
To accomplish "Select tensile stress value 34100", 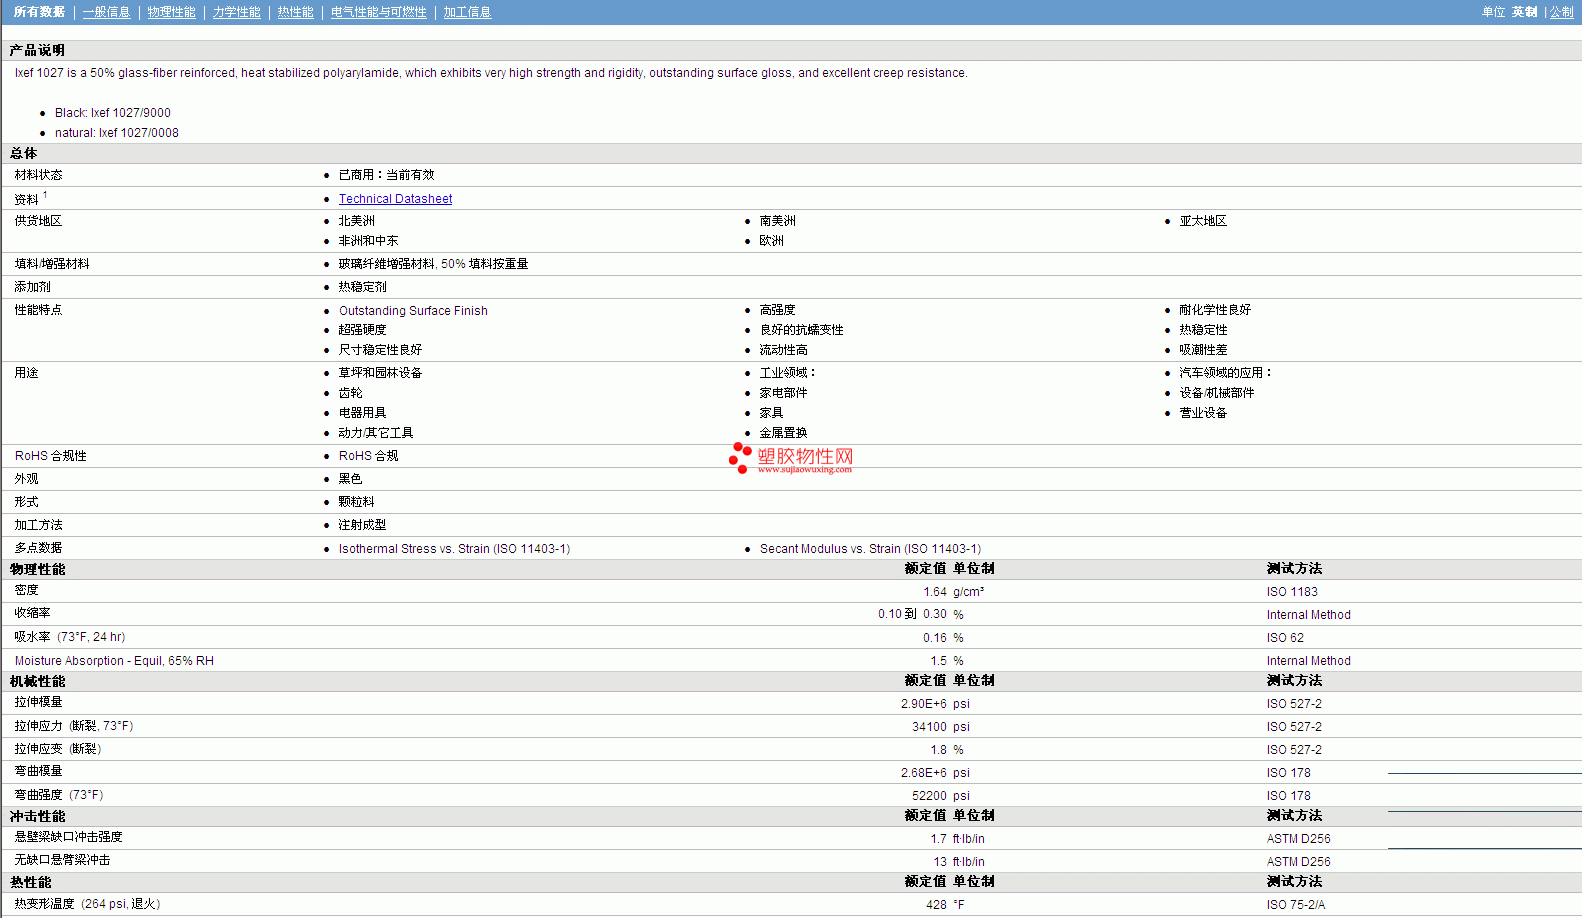I will [929, 727].
